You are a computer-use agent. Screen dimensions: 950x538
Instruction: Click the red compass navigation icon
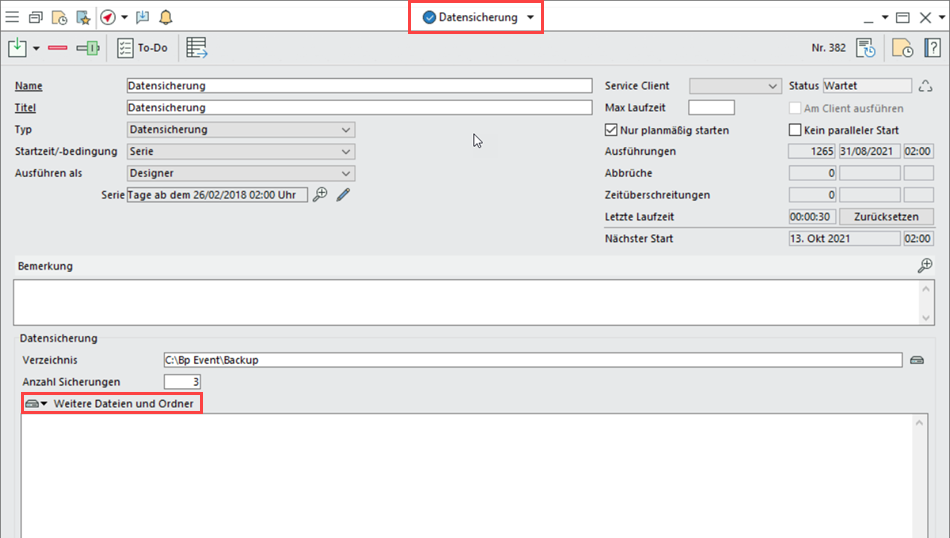[108, 17]
